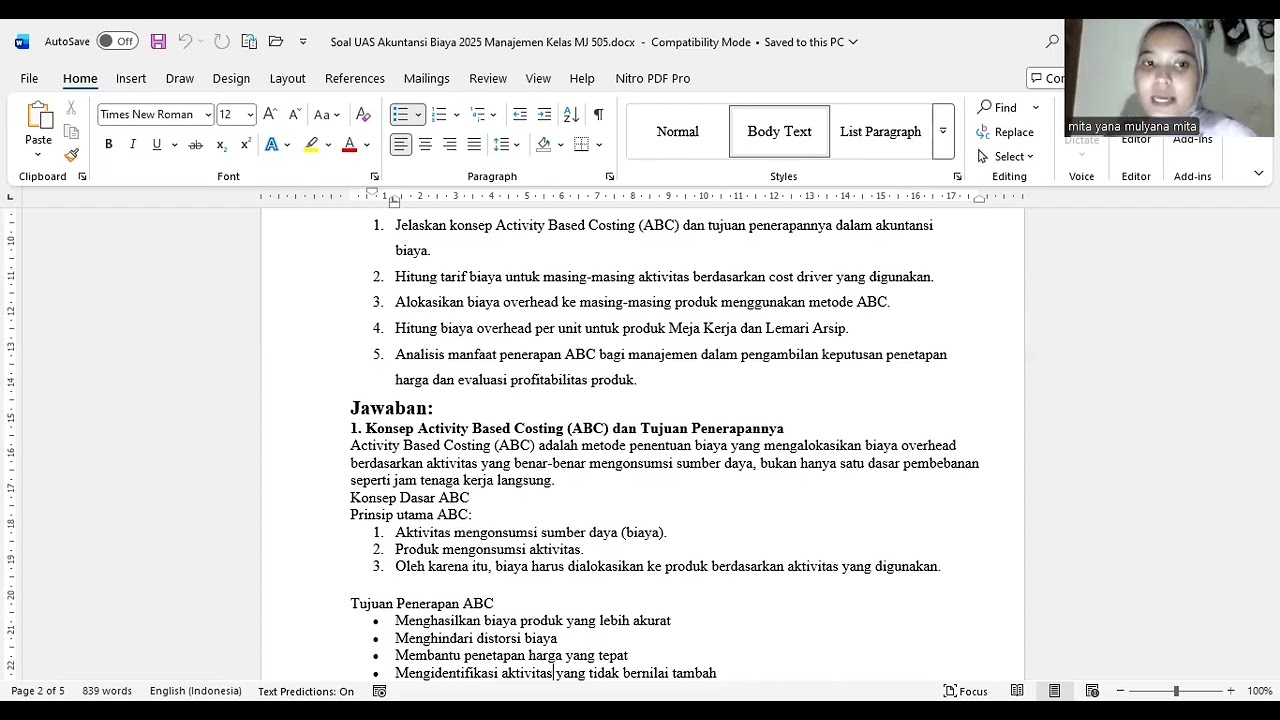Go to the References tab
The height and width of the screenshot is (720, 1280).
point(355,79)
